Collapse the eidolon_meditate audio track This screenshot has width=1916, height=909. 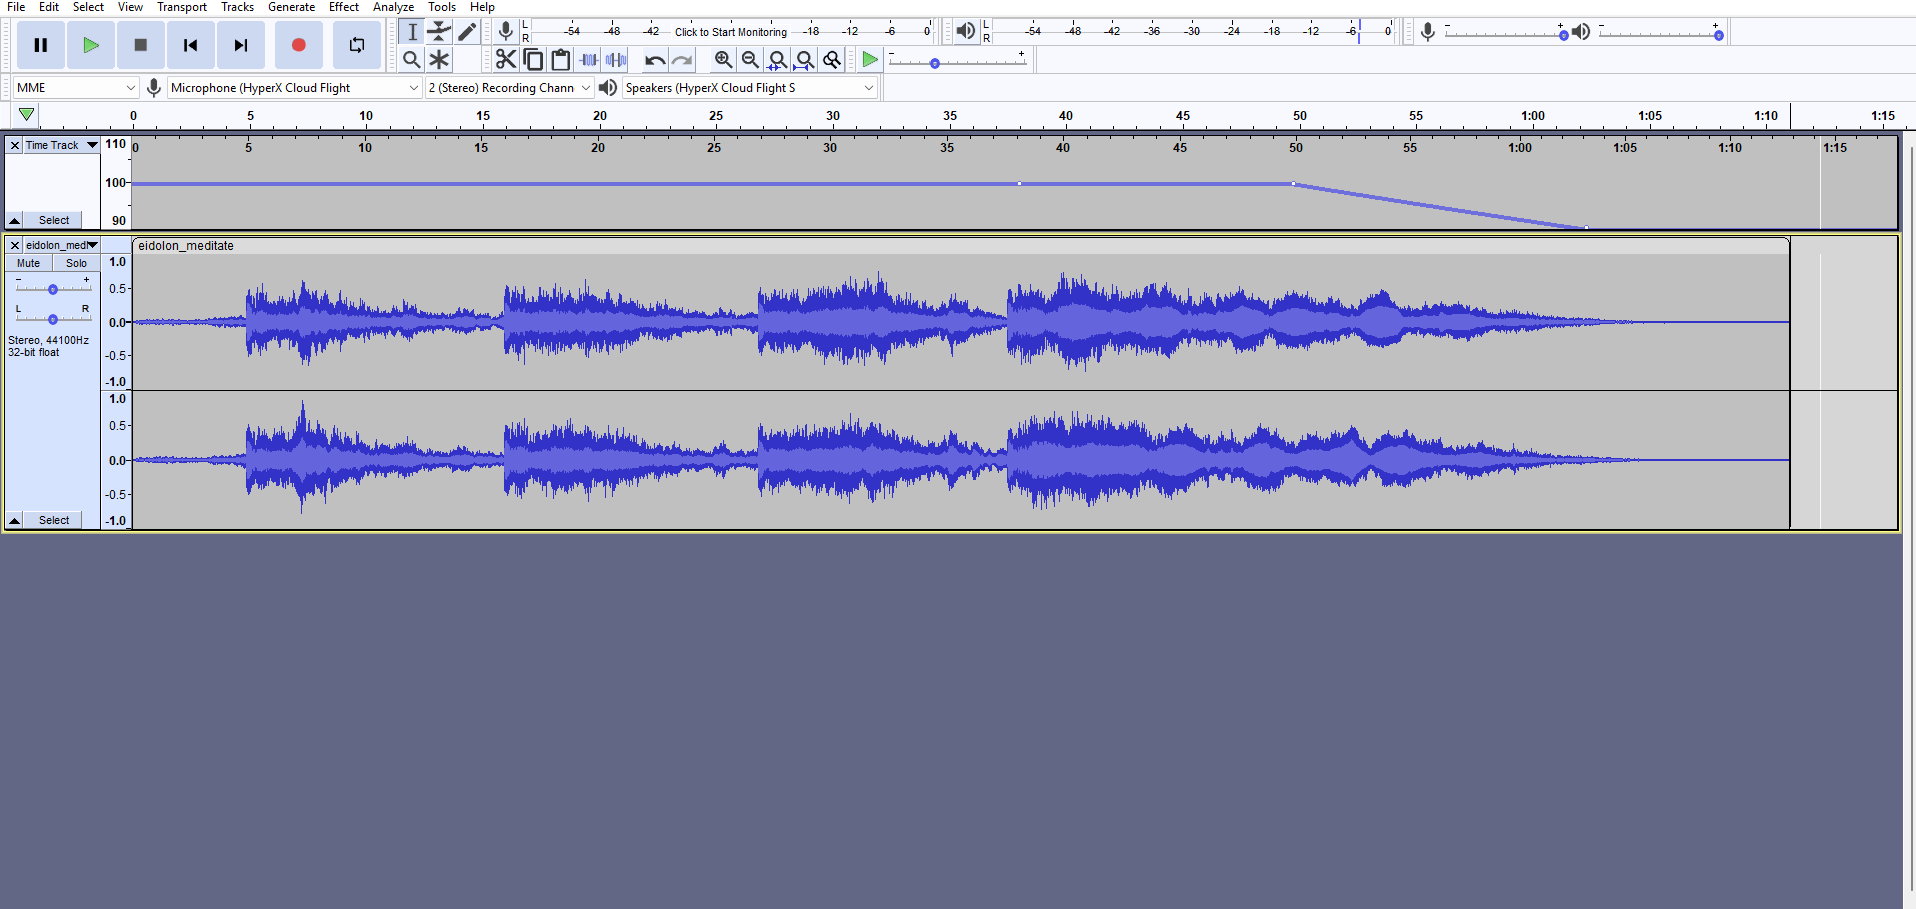click(x=15, y=520)
